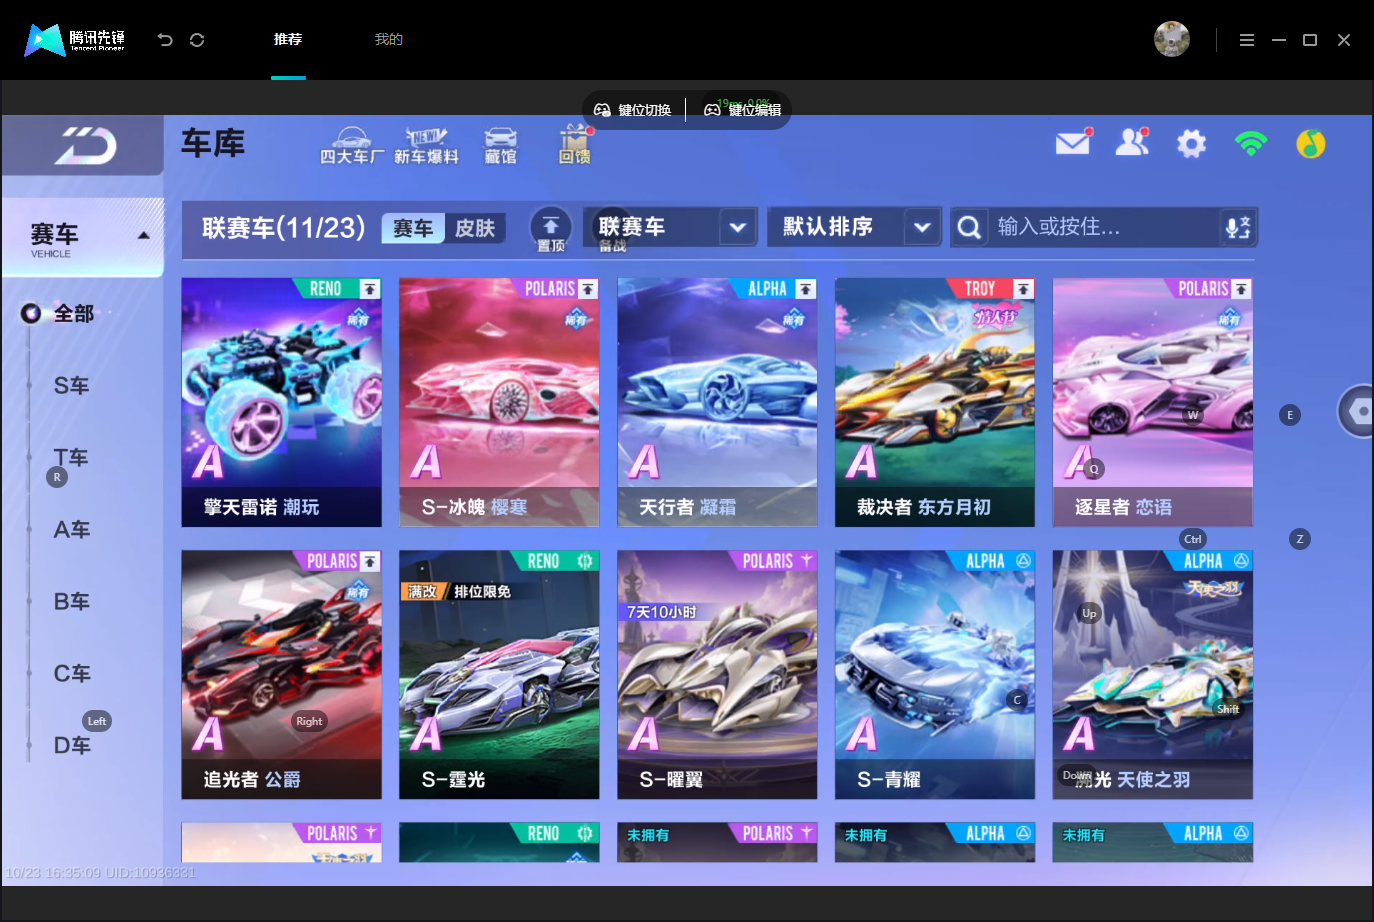The width and height of the screenshot is (1374, 922).
Task: Select the 全部 category filter
Action: [x=73, y=314]
